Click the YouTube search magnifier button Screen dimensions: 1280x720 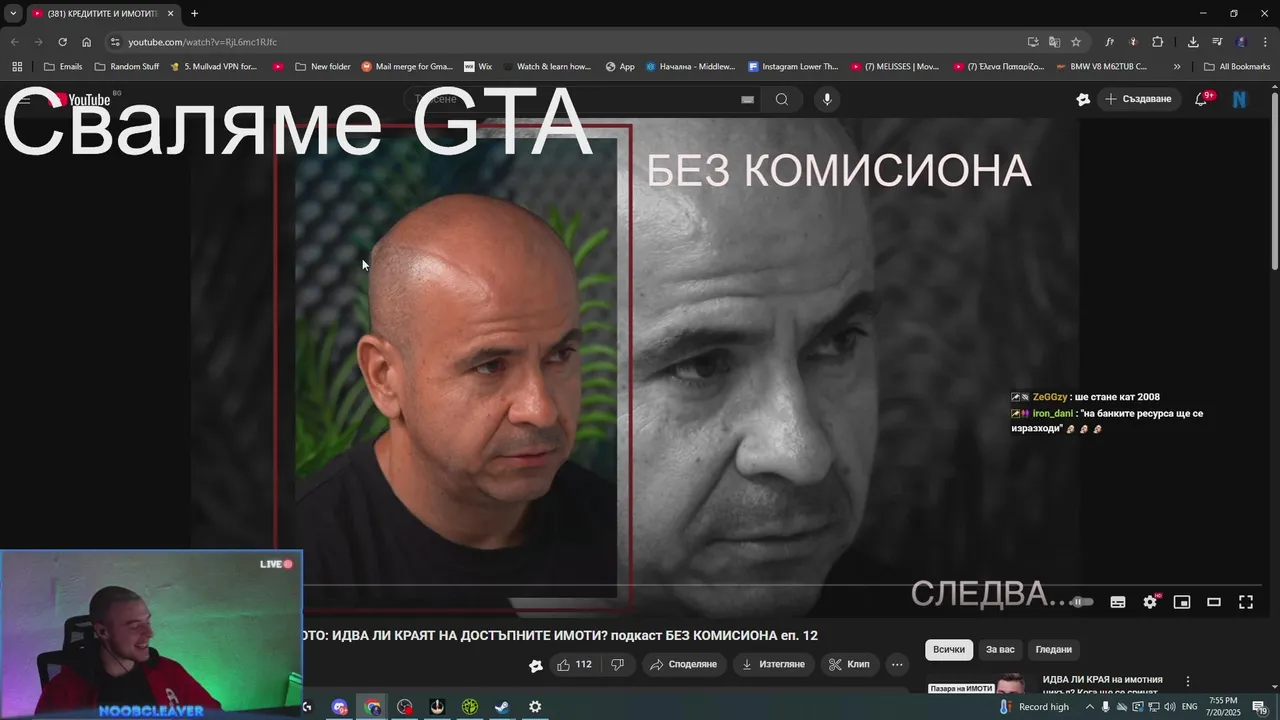782,99
